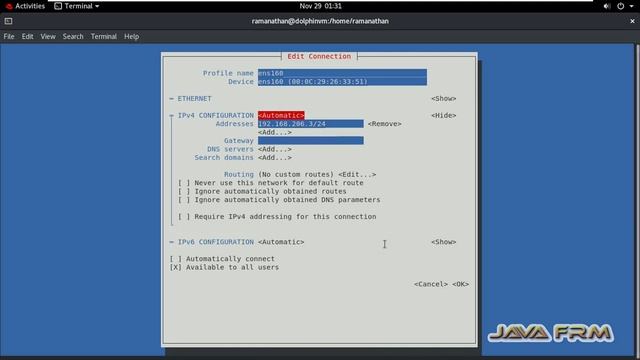Click the Device field with MAC address
The height and width of the screenshot is (360, 640).
tap(342, 82)
